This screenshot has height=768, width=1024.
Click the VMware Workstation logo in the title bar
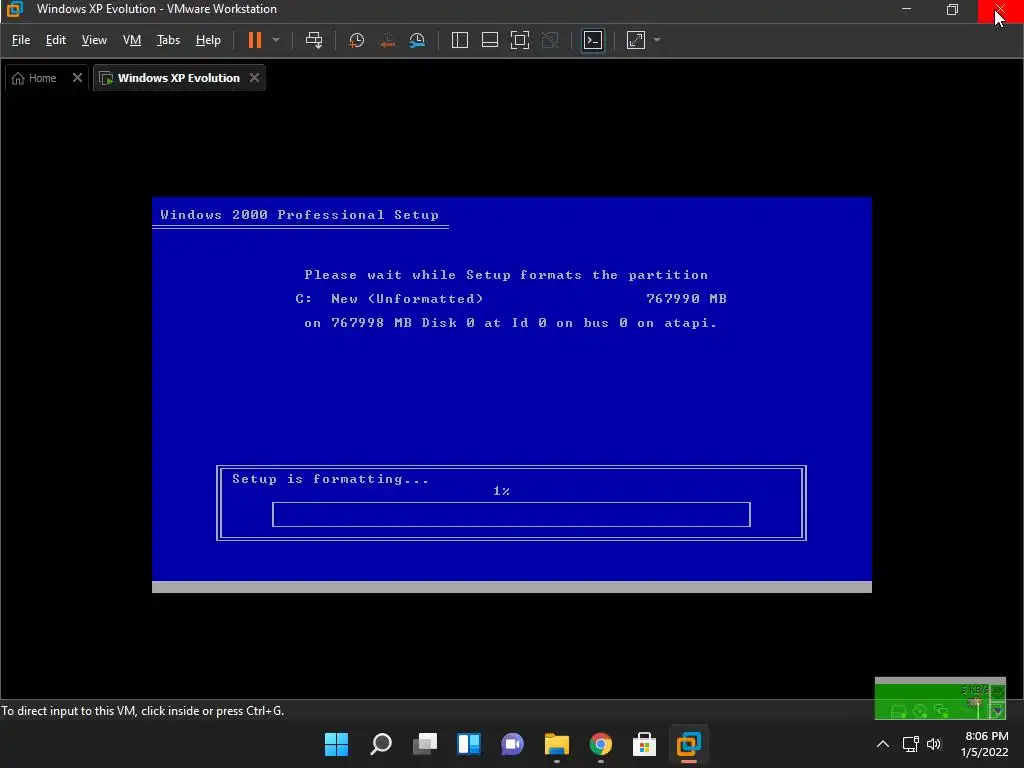[x=14, y=9]
